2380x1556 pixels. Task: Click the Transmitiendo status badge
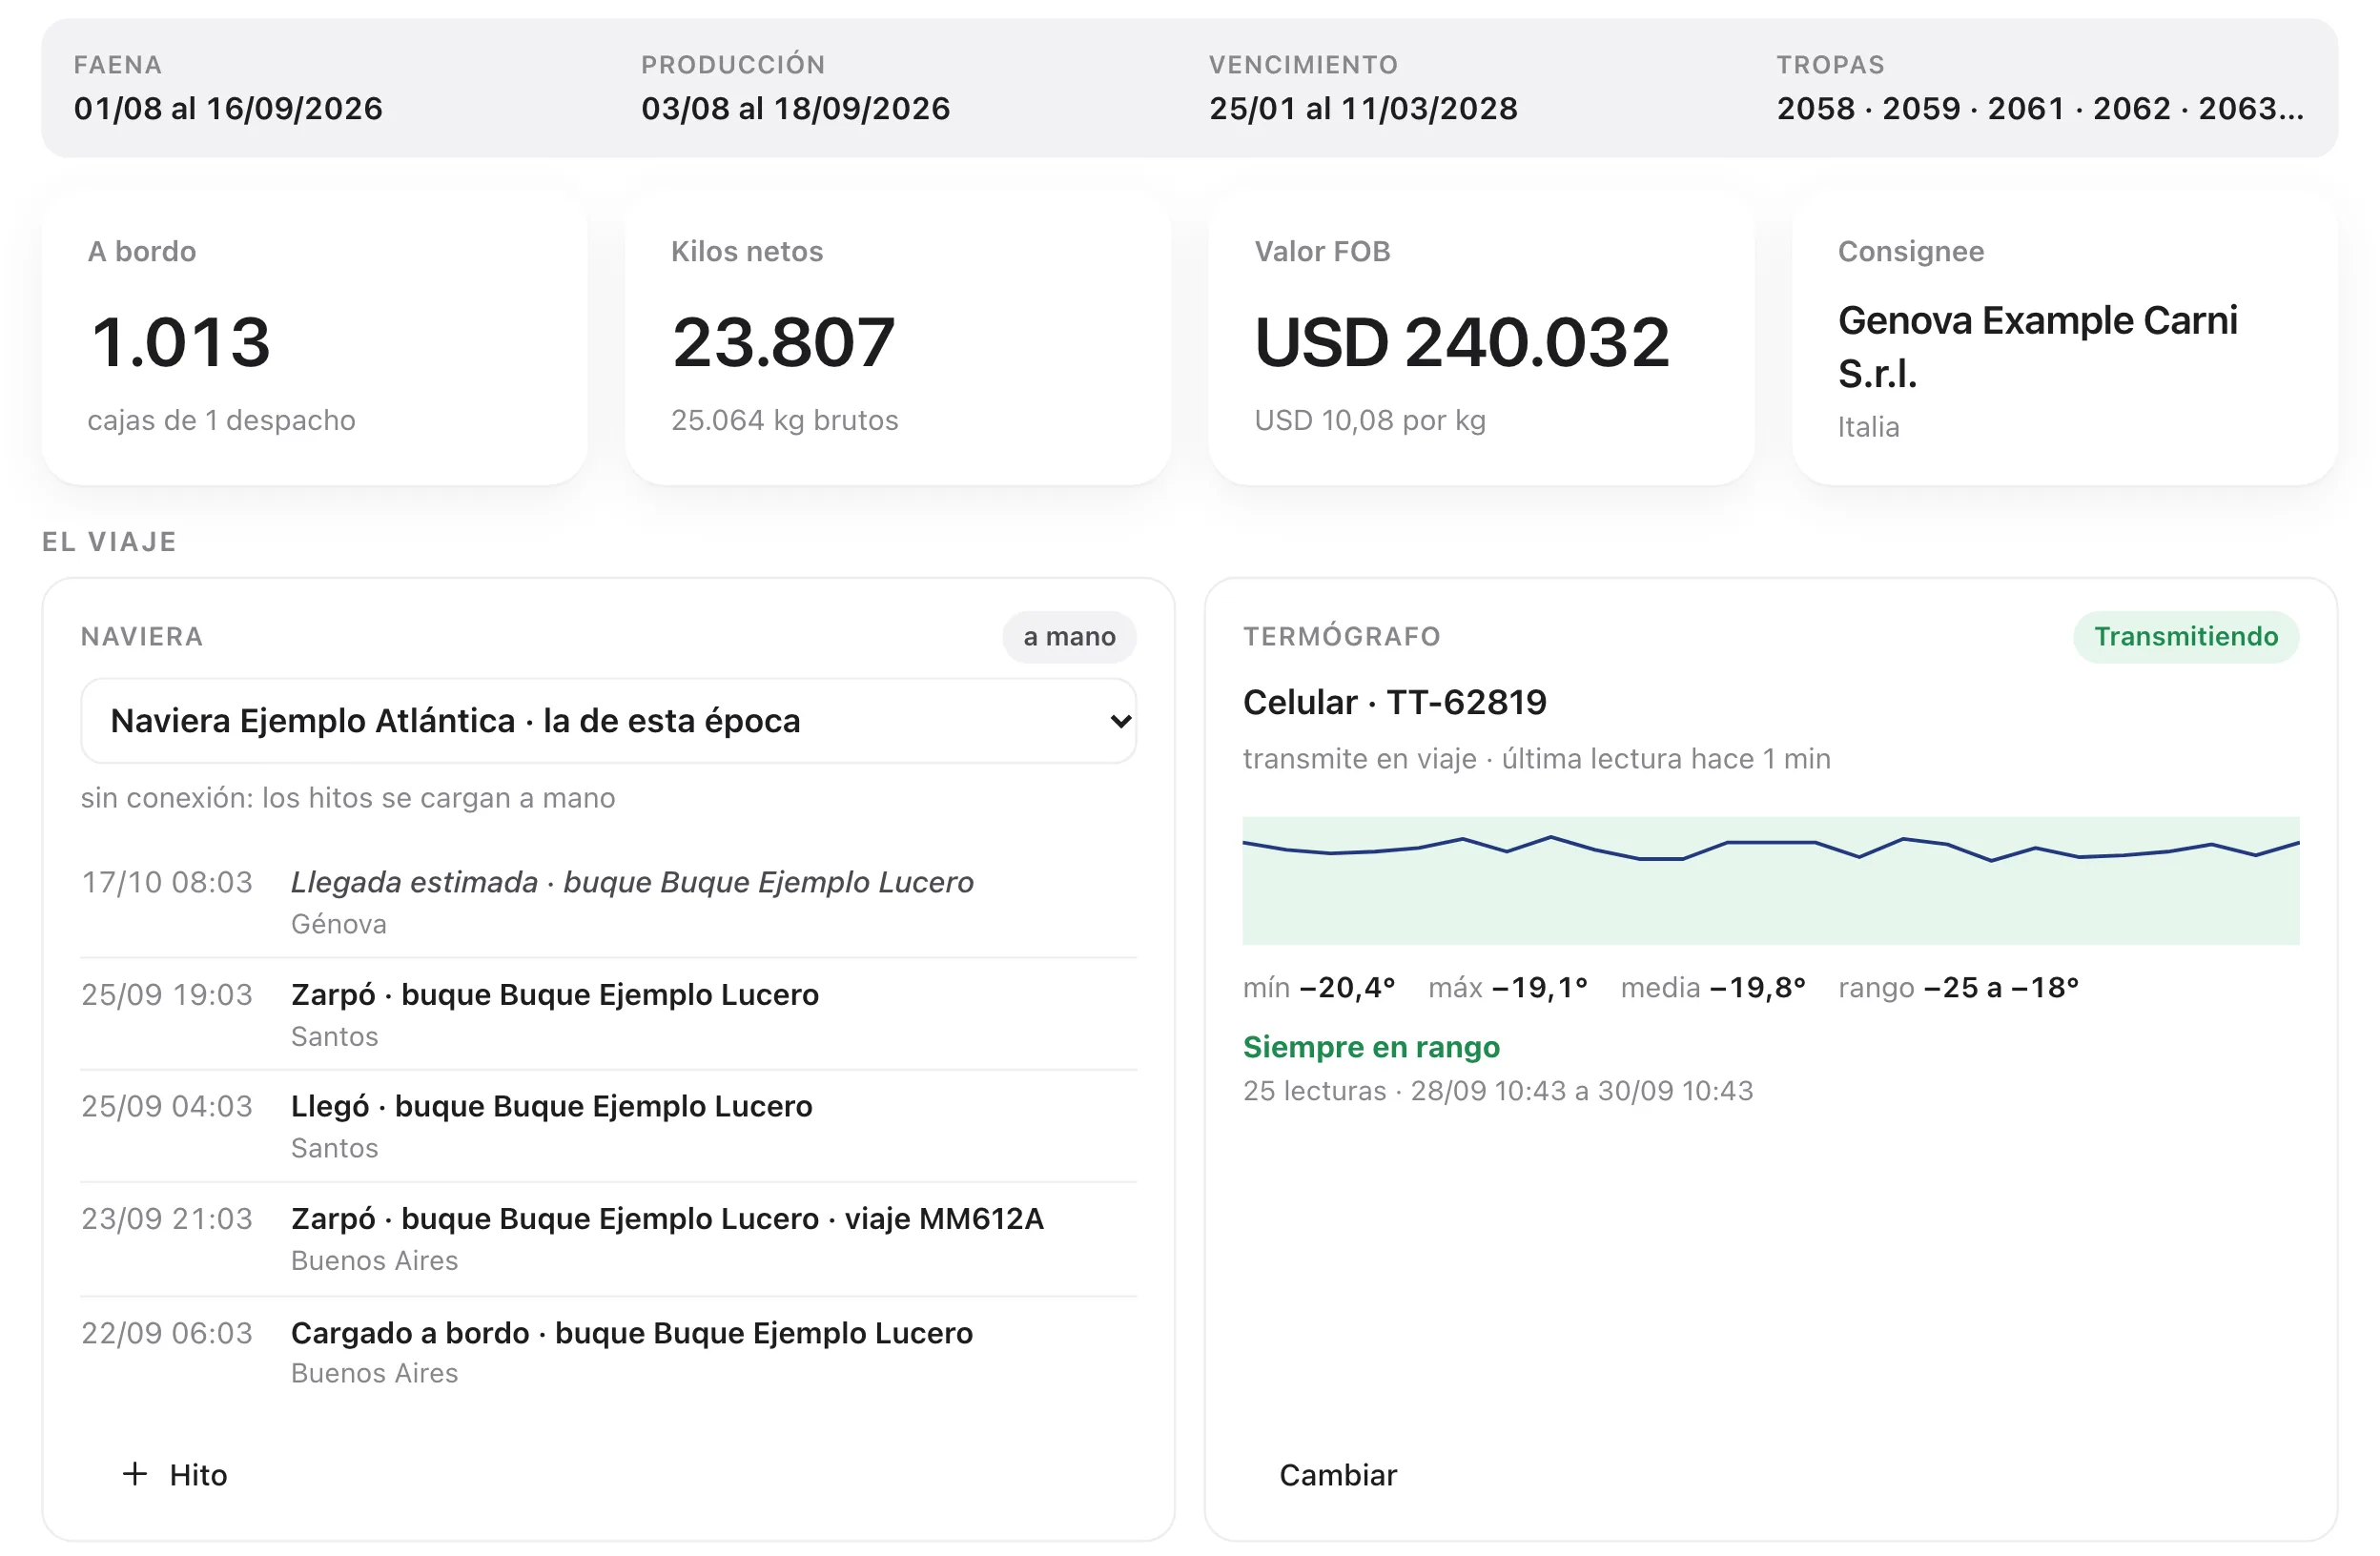click(x=2186, y=637)
